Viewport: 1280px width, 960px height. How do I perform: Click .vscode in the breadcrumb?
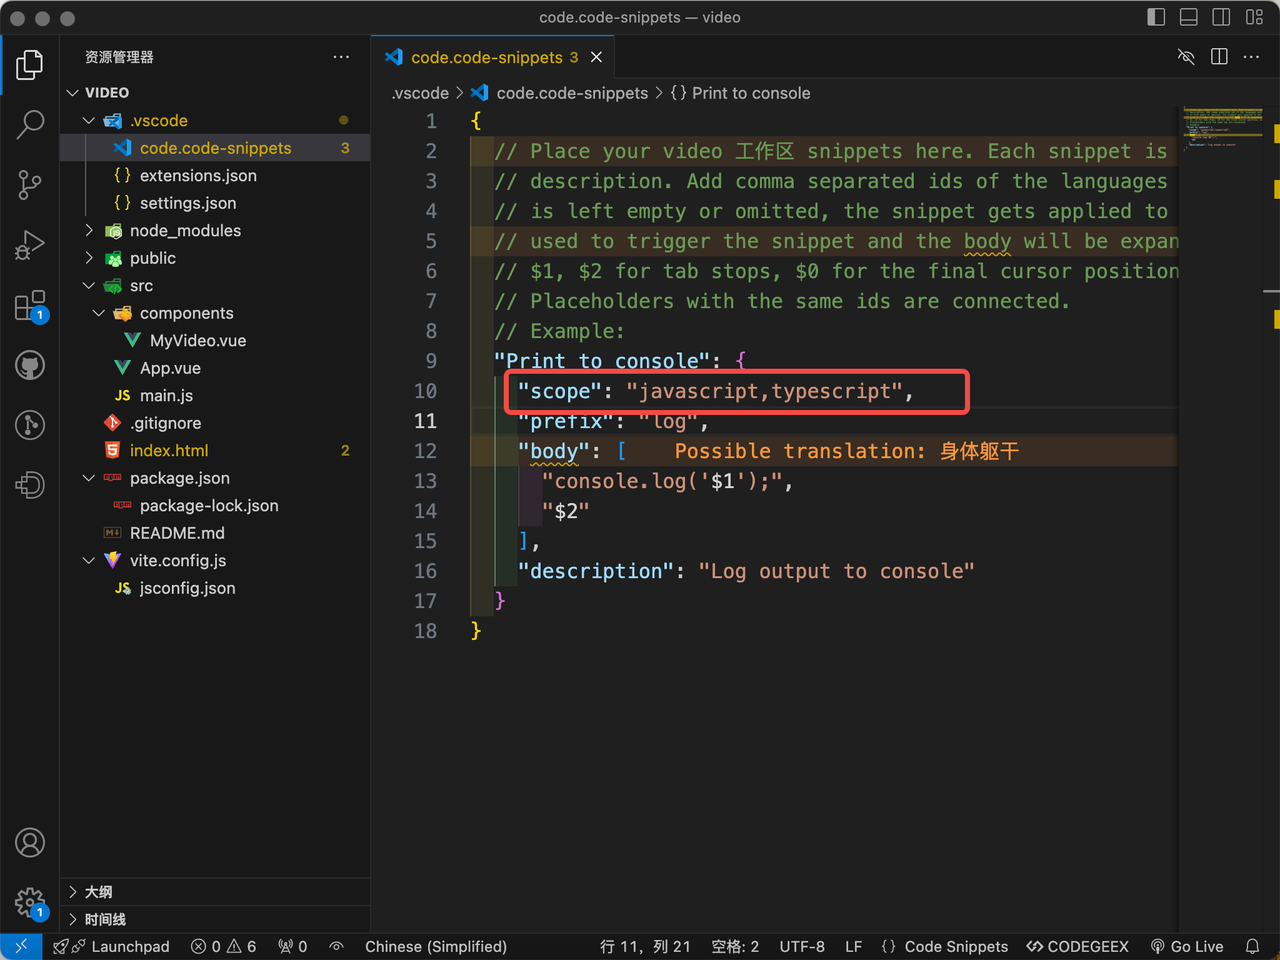420,93
